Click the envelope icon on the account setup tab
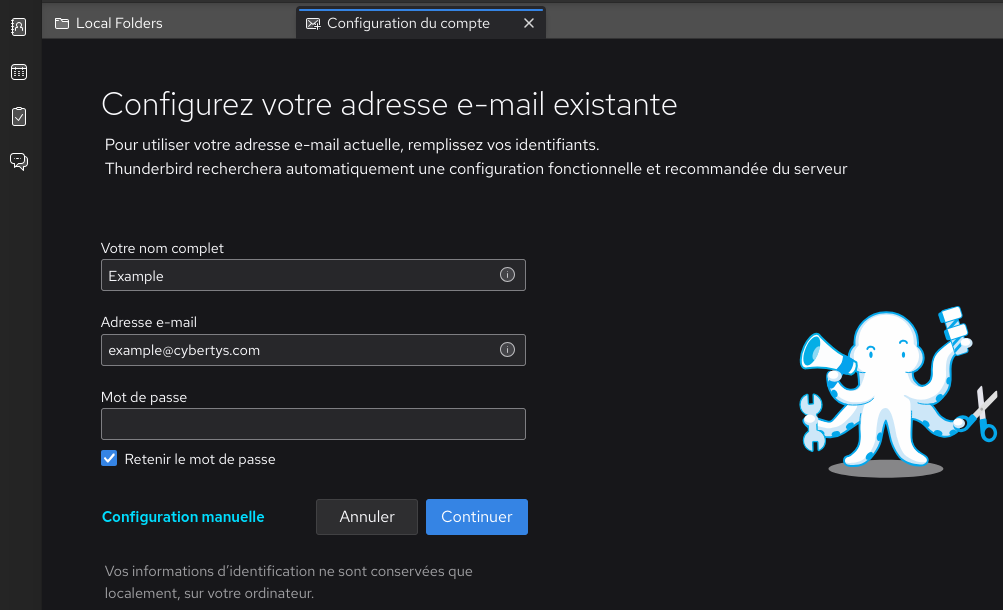This screenshot has width=1003, height=610. (x=314, y=22)
